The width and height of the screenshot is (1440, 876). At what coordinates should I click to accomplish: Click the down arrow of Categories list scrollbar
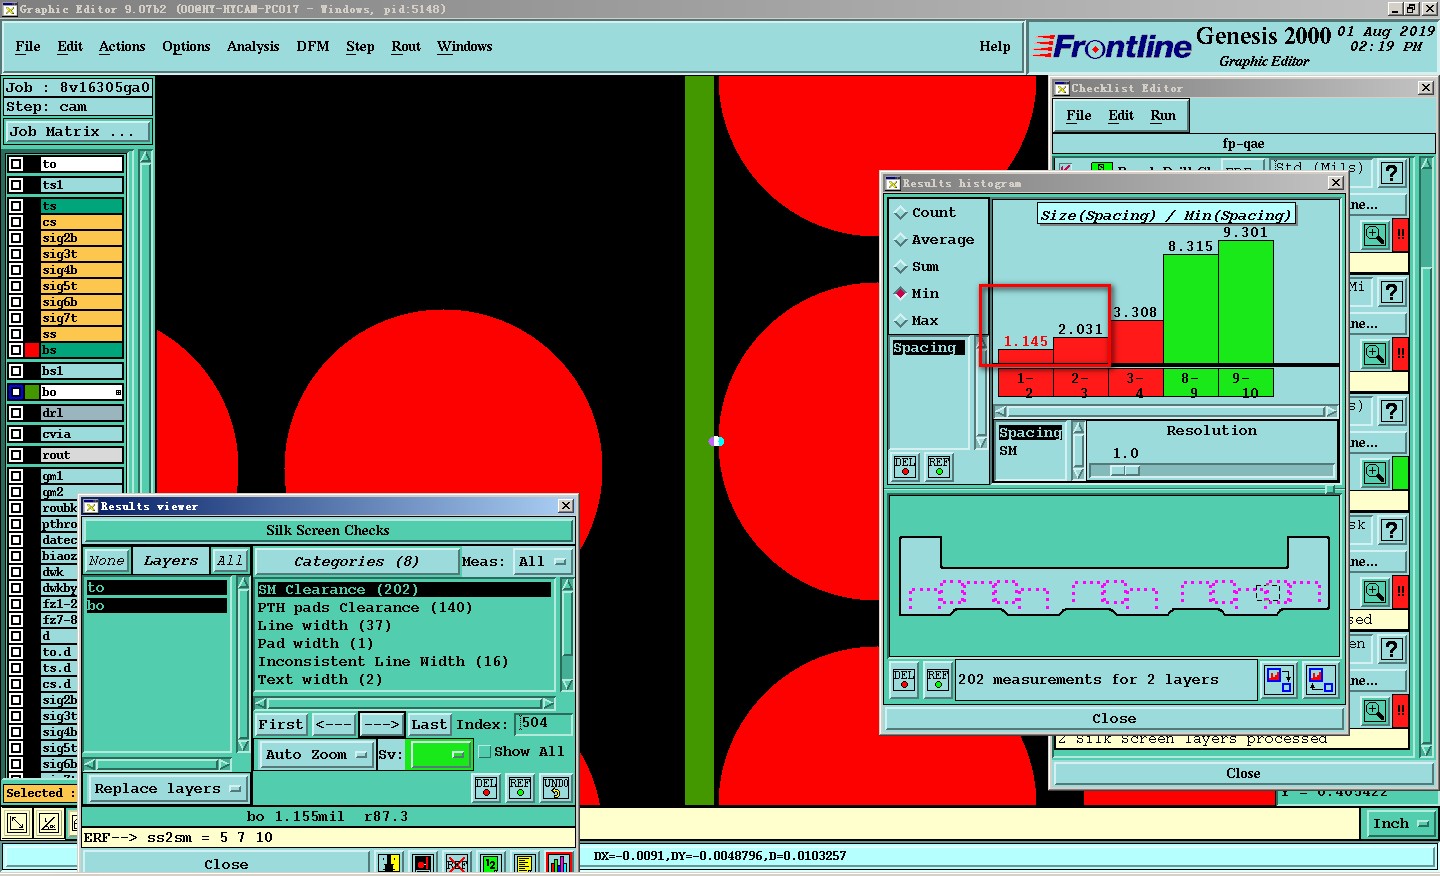(x=567, y=685)
